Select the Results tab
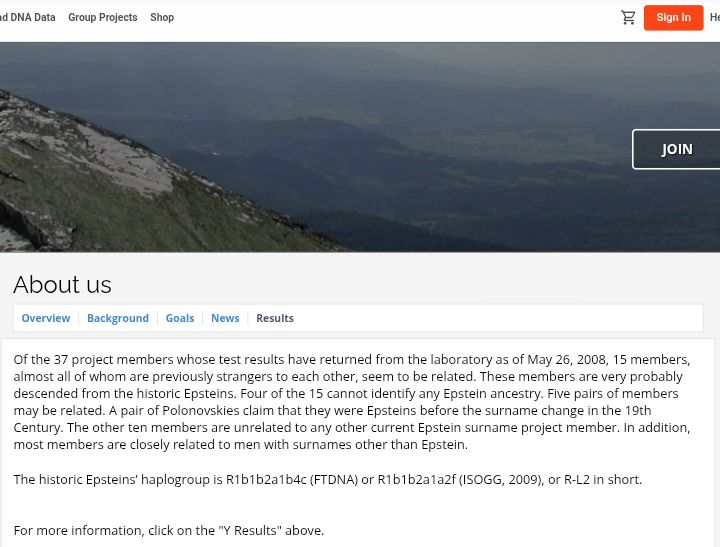 point(275,318)
